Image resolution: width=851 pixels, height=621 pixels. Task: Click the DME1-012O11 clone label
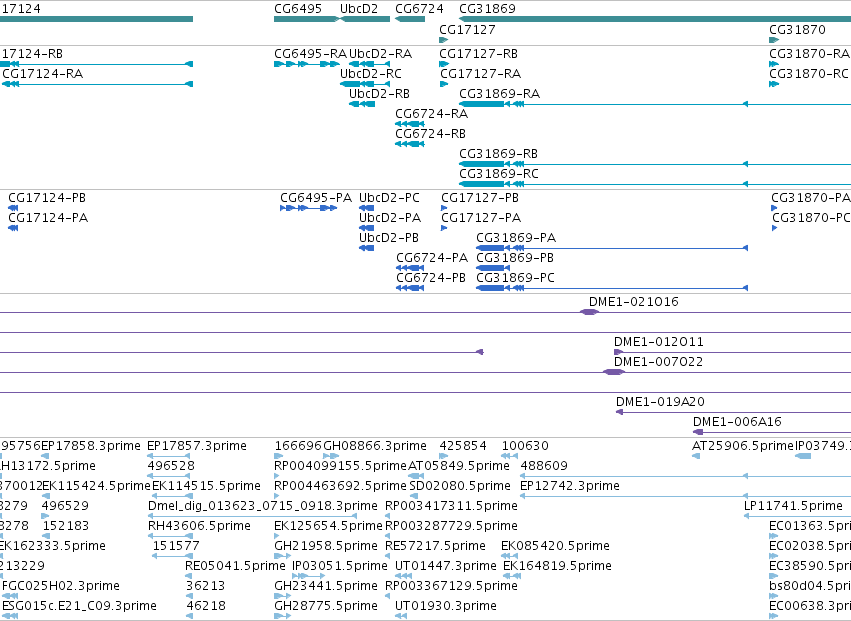point(659,343)
